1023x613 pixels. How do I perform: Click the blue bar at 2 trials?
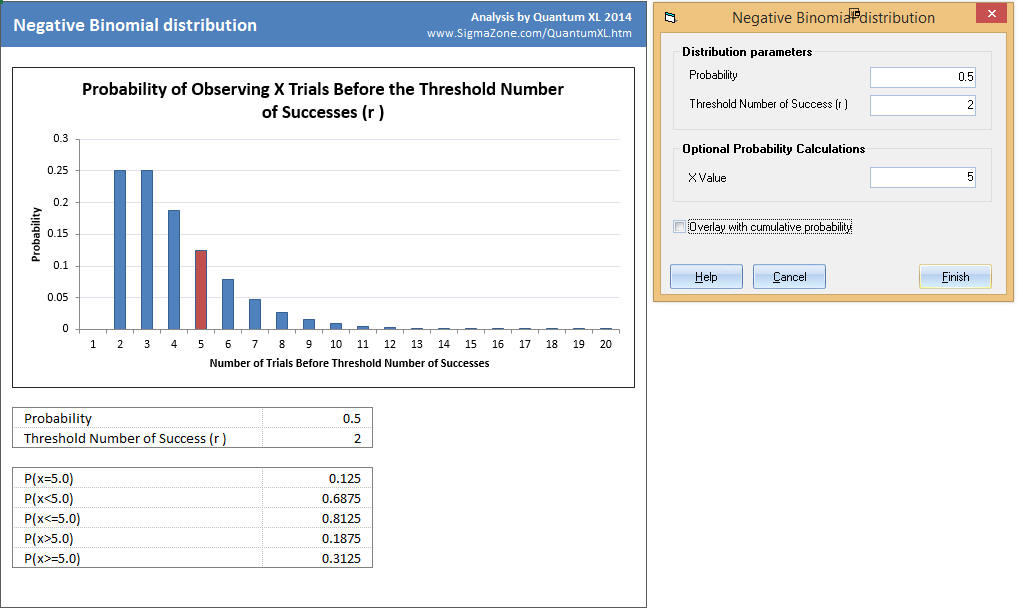(120, 249)
